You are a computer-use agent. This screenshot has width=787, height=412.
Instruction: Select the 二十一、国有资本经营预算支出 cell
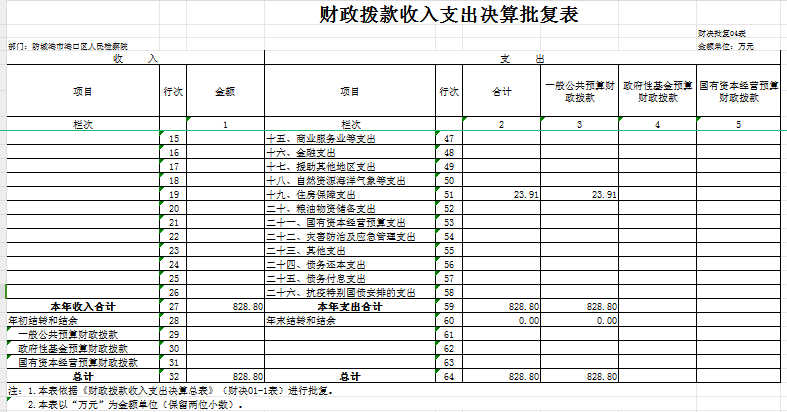pyautogui.click(x=350, y=223)
